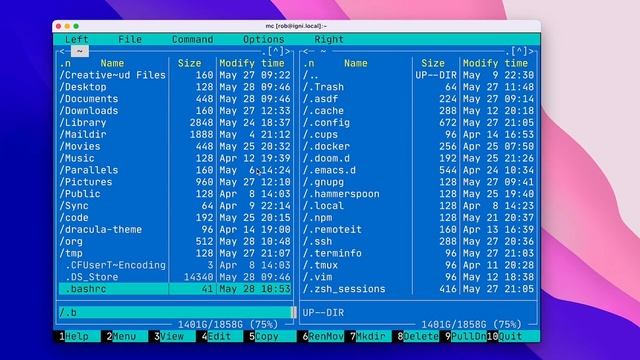Click the left panel history forward arrow
Viewport: 640px width, 360px height.
(287, 51)
